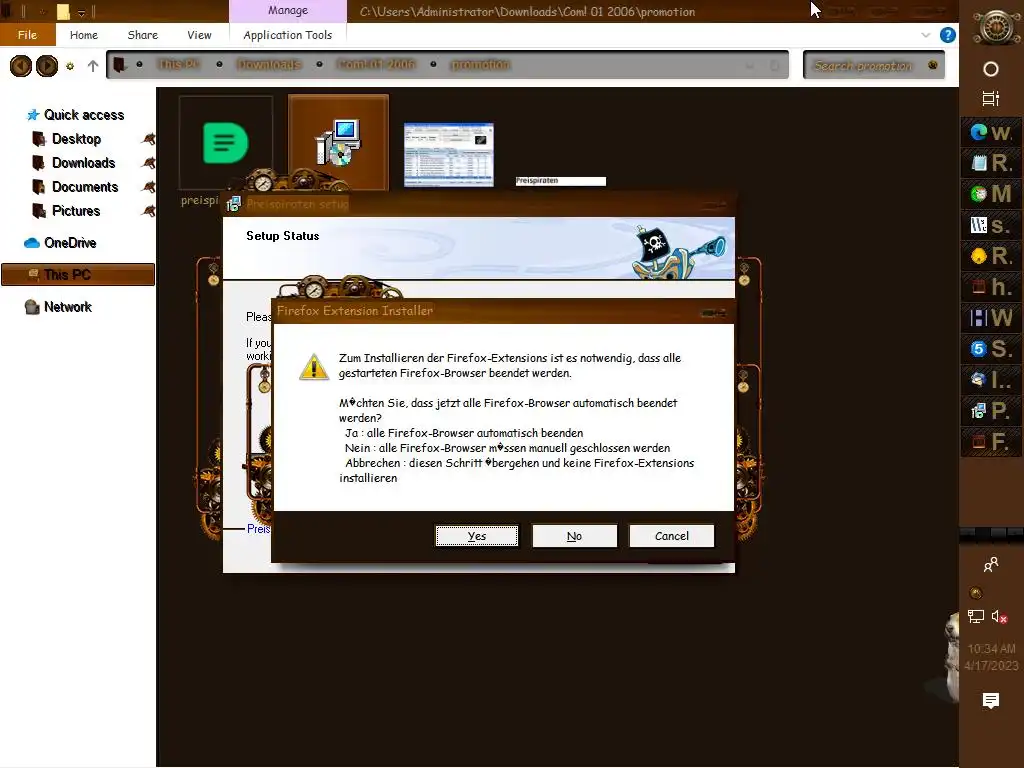This screenshot has width=1024, height=768.
Task: Open File Explorer help icon
Action: pyautogui.click(x=948, y=35)
